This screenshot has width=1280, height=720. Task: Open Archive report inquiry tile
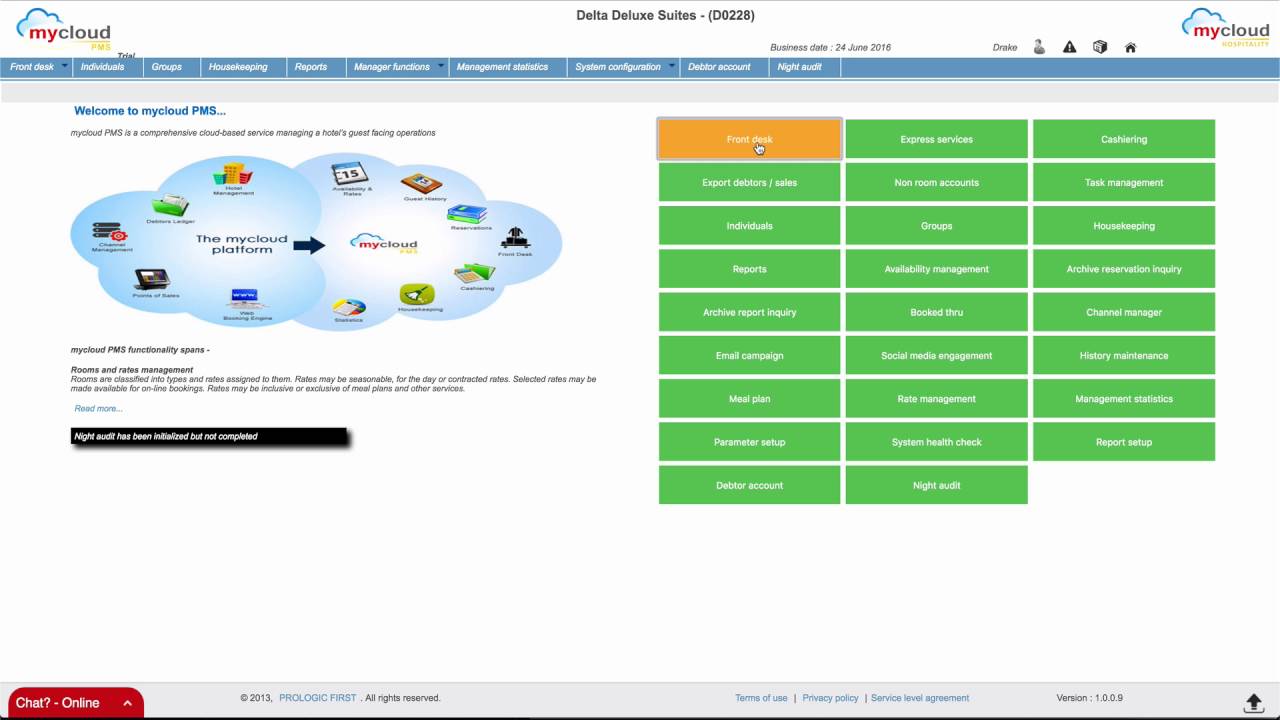(x=749, y=312)
